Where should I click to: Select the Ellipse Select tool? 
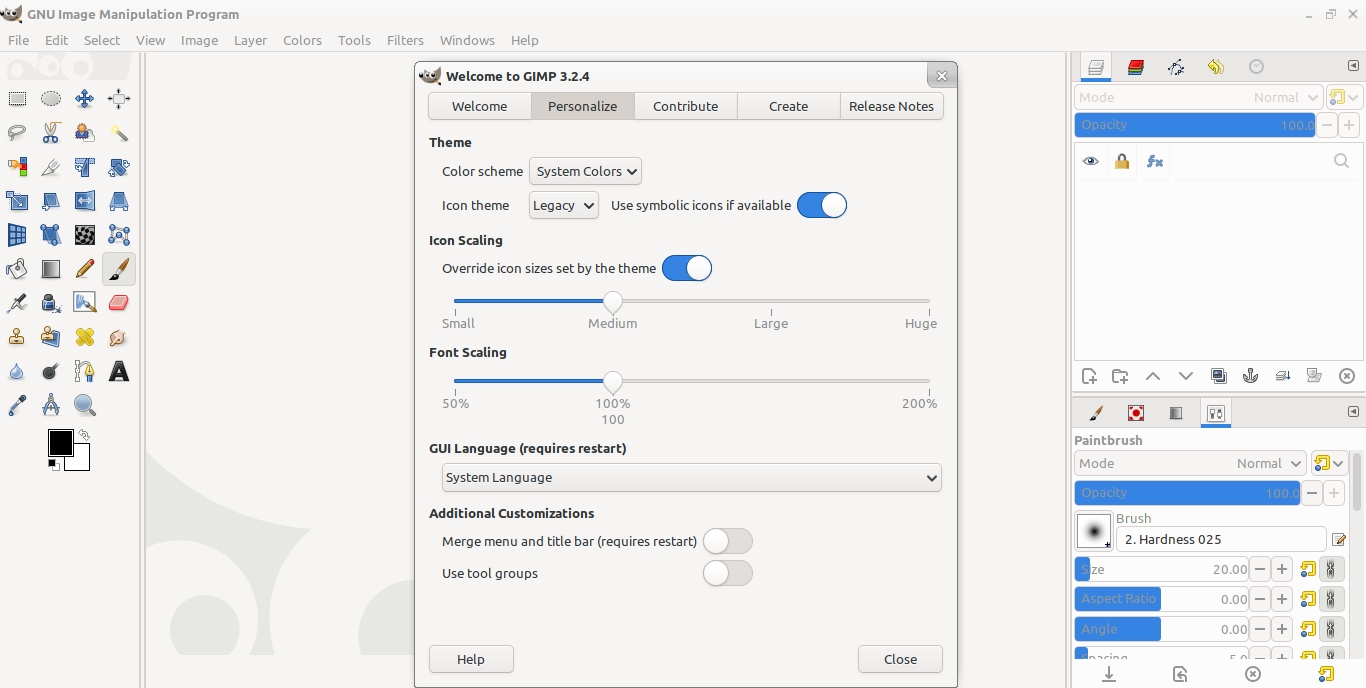tap(51, 98)
